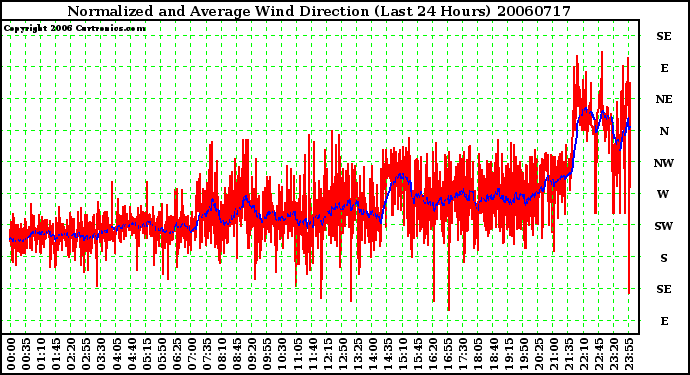This screenshot has height=375, width=690.
Task: Select the W direction axis label
Action: 663,194
